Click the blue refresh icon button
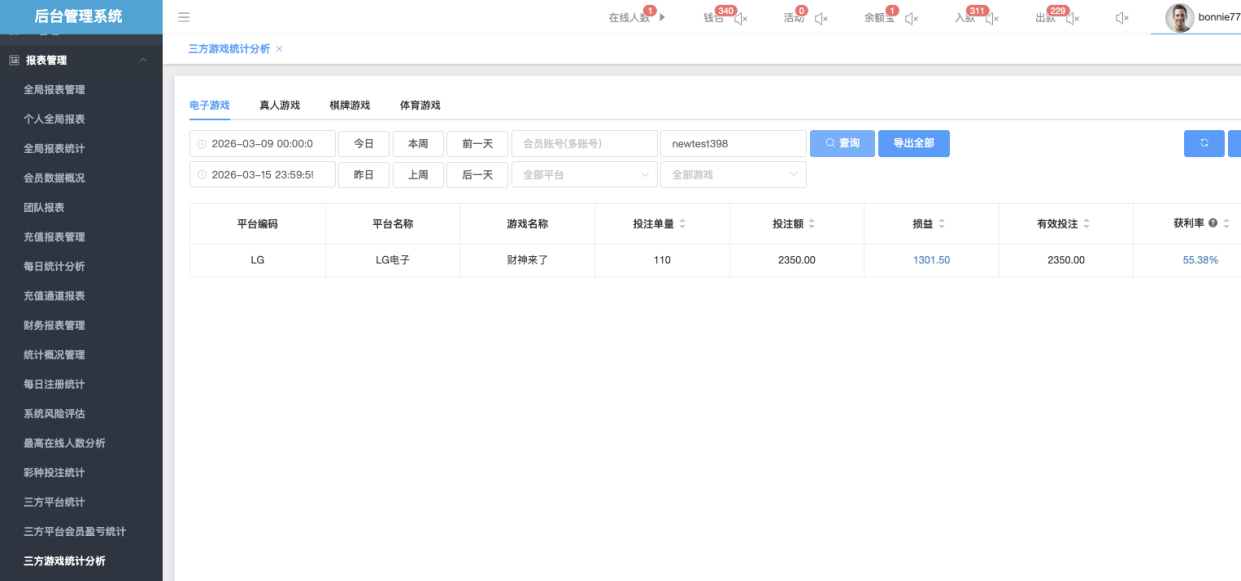The image size is (1241, 581). point(1204,144)
